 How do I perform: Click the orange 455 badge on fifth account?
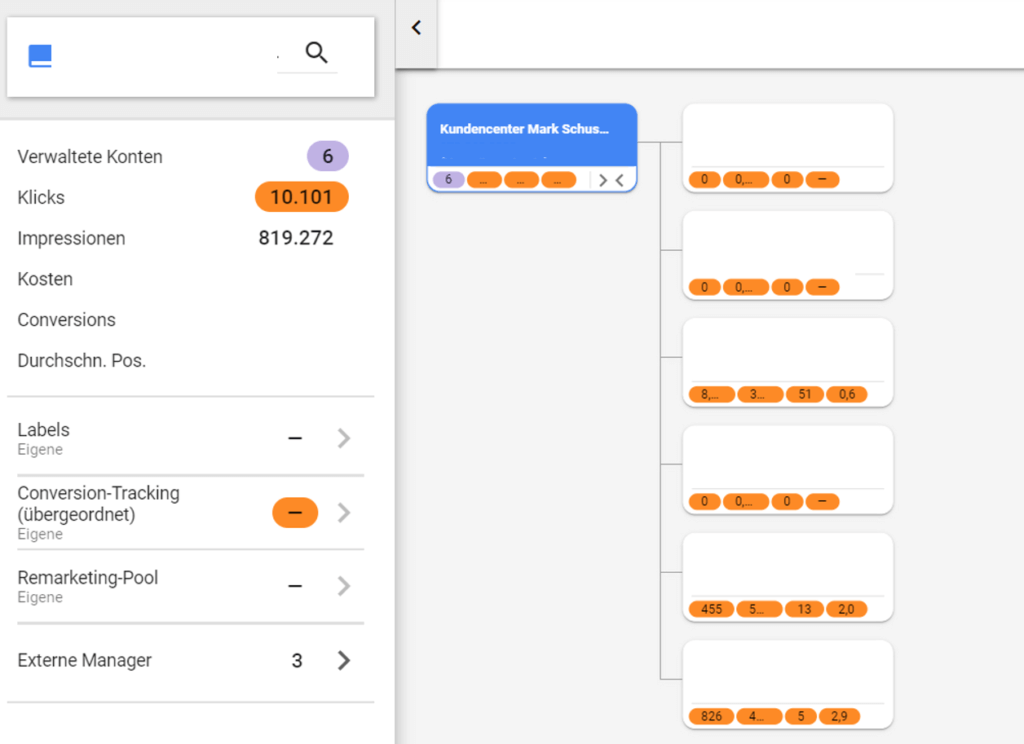[x=711, y=609]
